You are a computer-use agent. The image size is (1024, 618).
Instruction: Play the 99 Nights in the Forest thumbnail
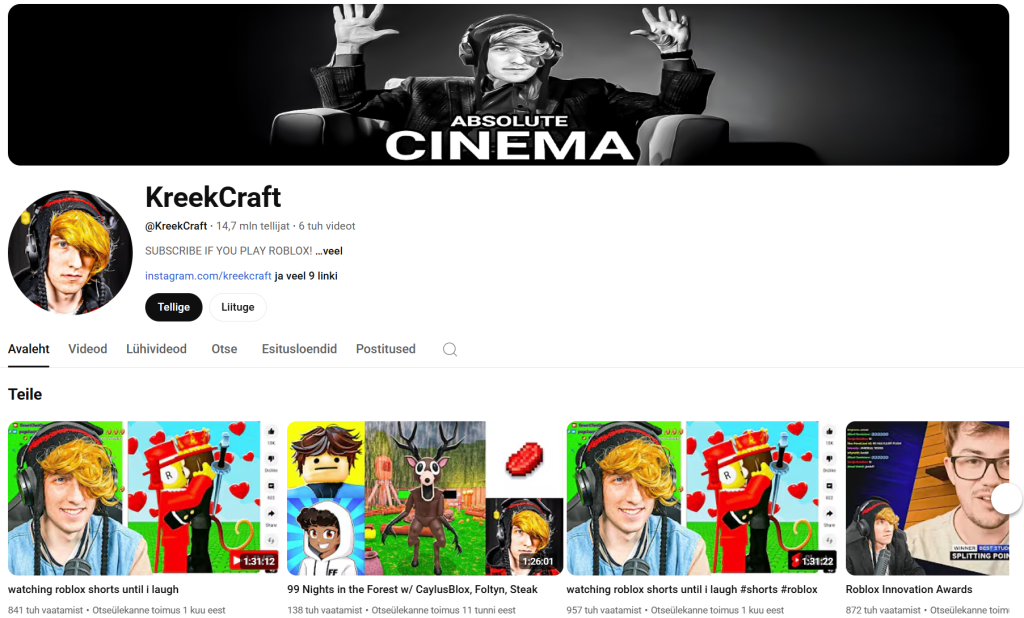click(x=425, y=498)
